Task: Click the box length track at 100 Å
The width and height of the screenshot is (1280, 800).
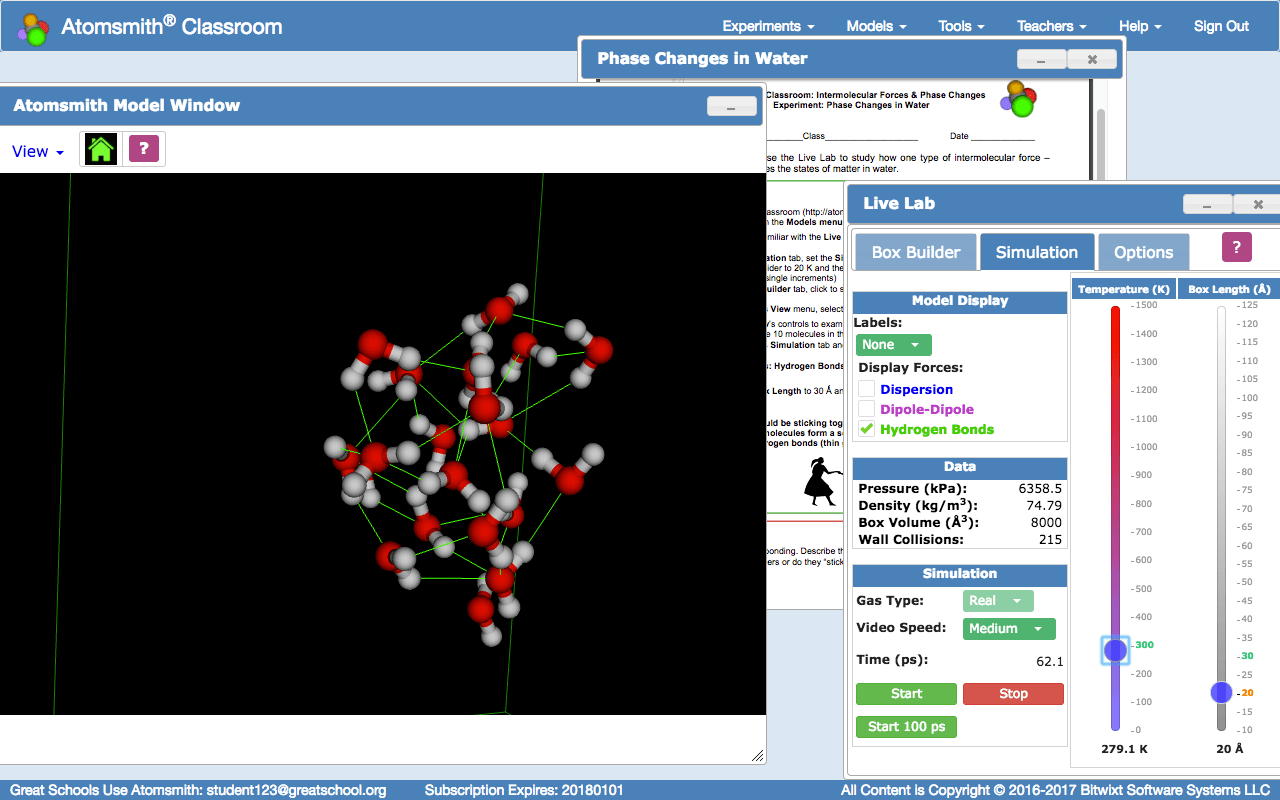Action: click(1221, 398)
